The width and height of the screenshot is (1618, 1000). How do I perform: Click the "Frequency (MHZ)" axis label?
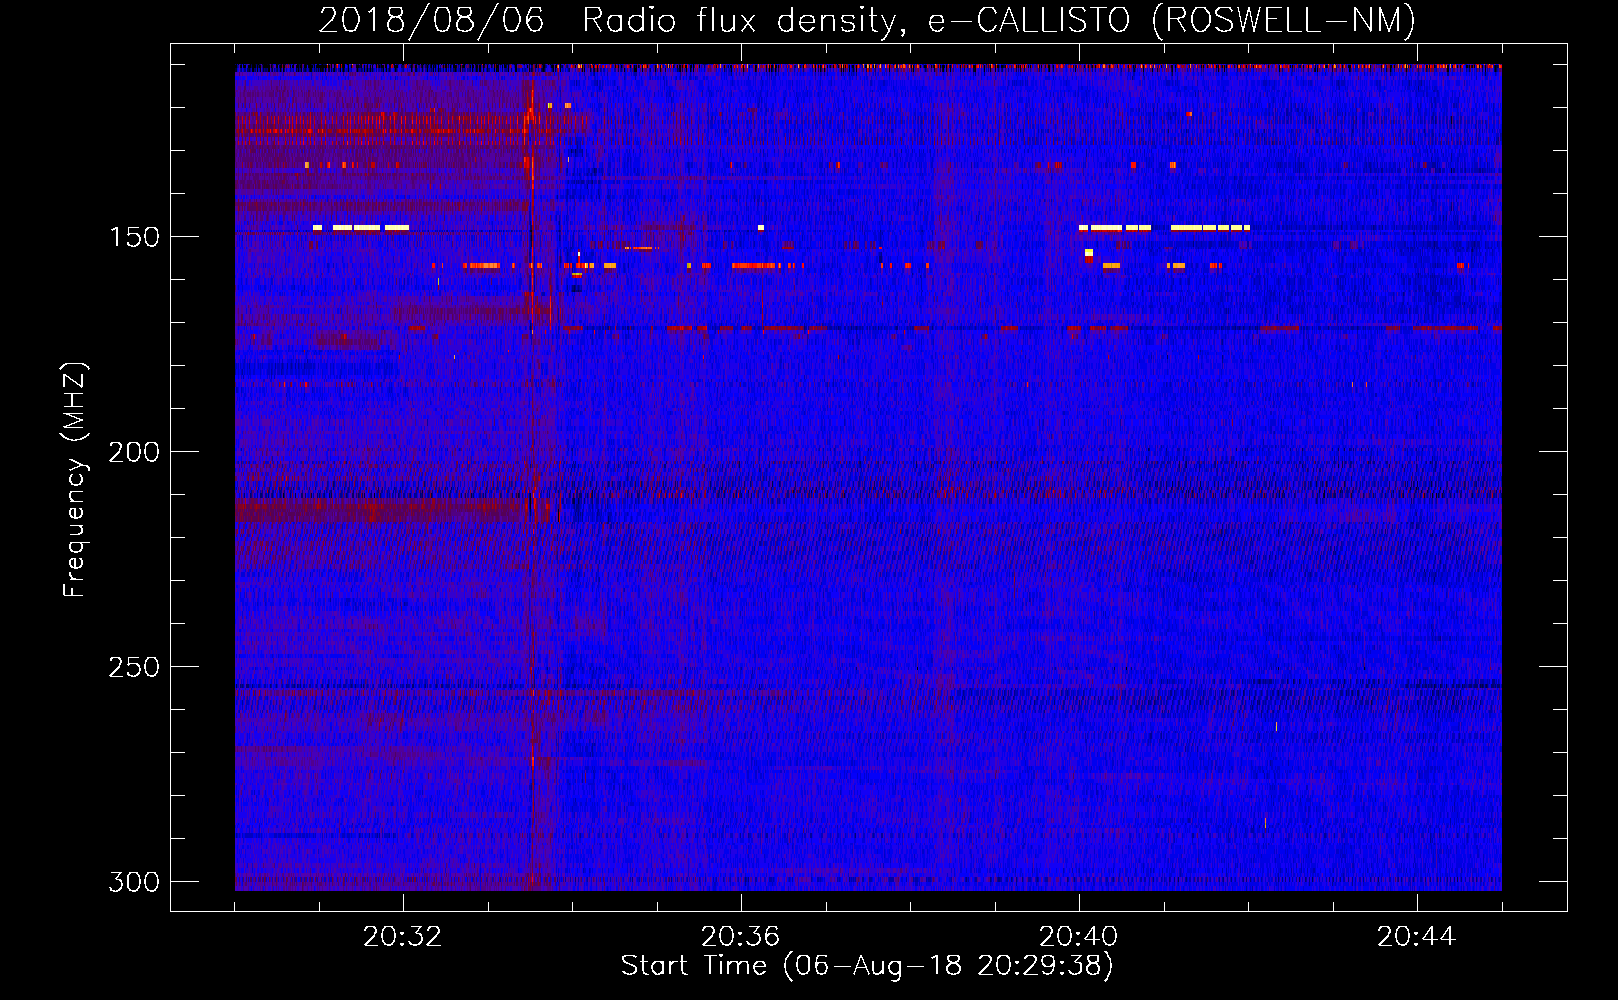coord(74,480)
